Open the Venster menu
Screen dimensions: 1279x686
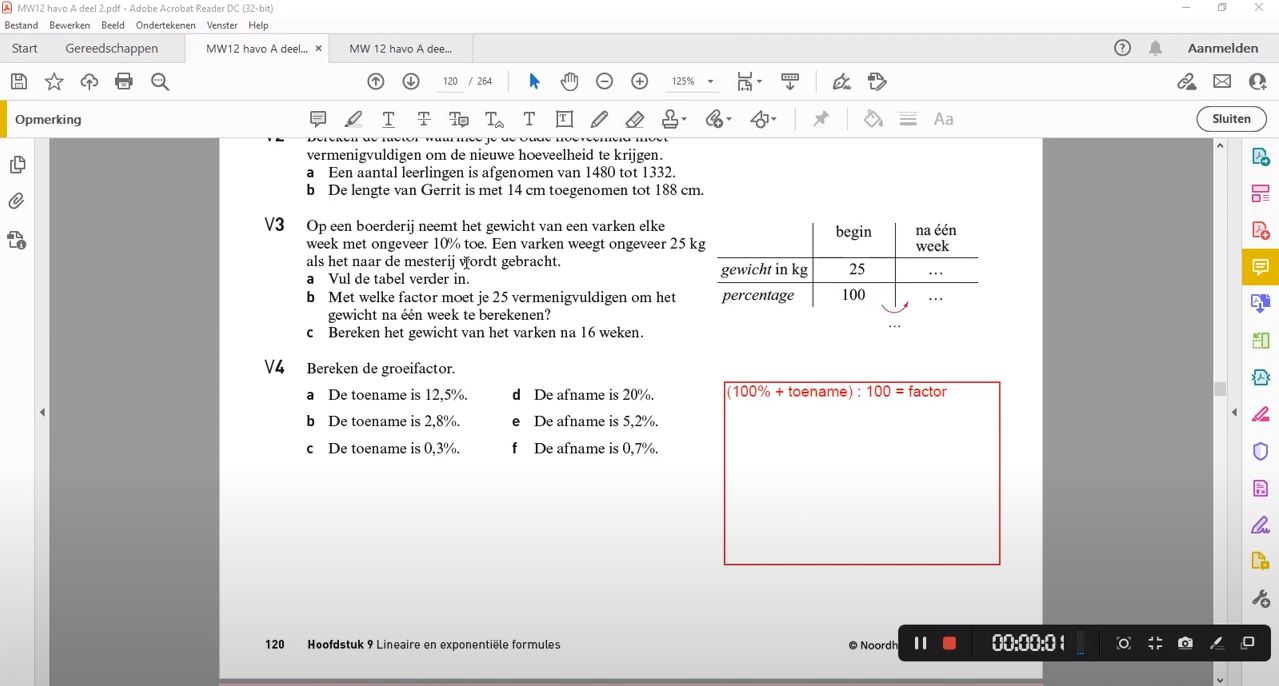pyautogui.click(x=222, y=25)
